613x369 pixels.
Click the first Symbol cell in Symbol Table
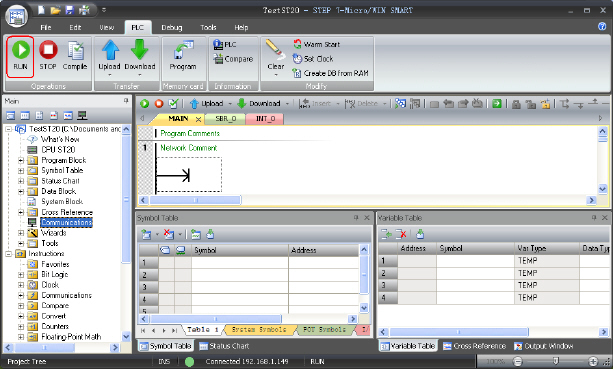(x=240, y=262)
